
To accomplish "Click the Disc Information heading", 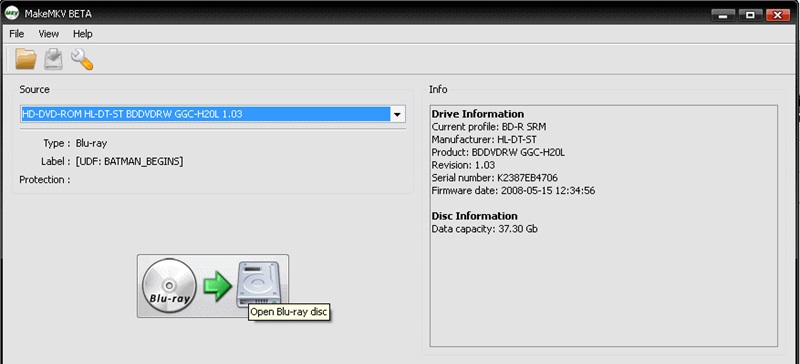I will [474, 215].
